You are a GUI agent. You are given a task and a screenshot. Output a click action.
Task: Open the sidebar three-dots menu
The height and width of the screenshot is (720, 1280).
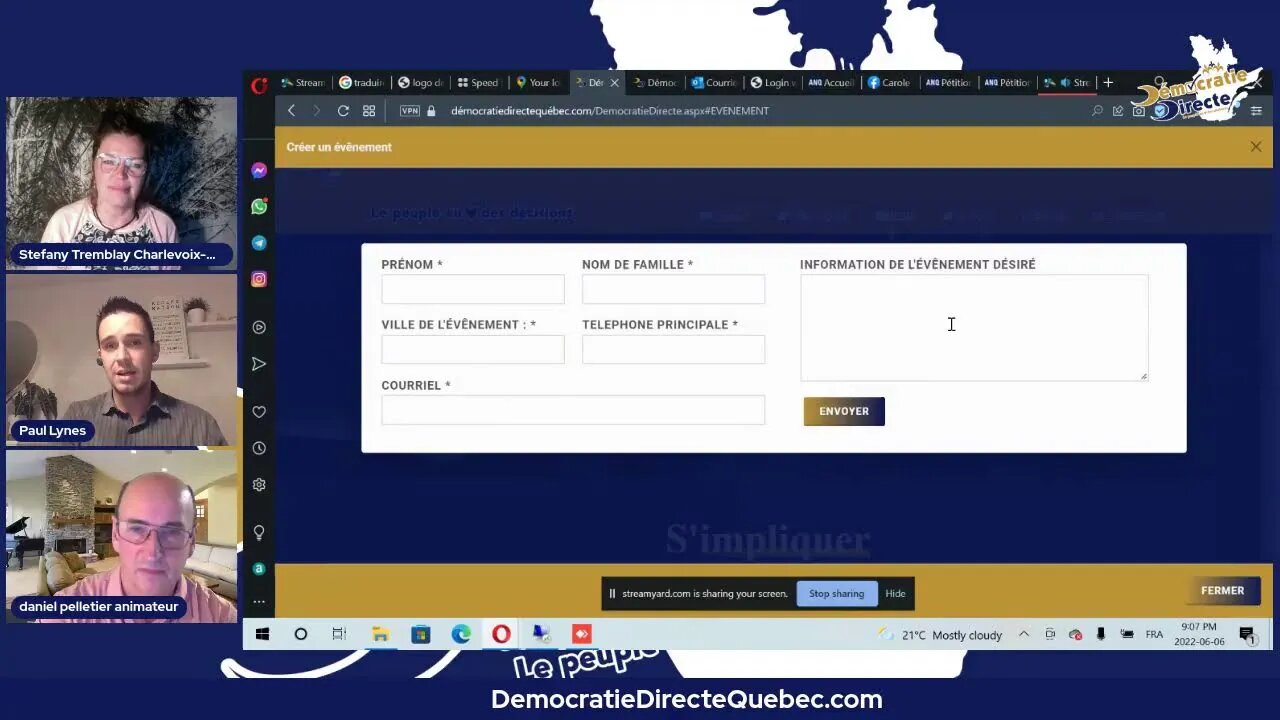(259, 602)
